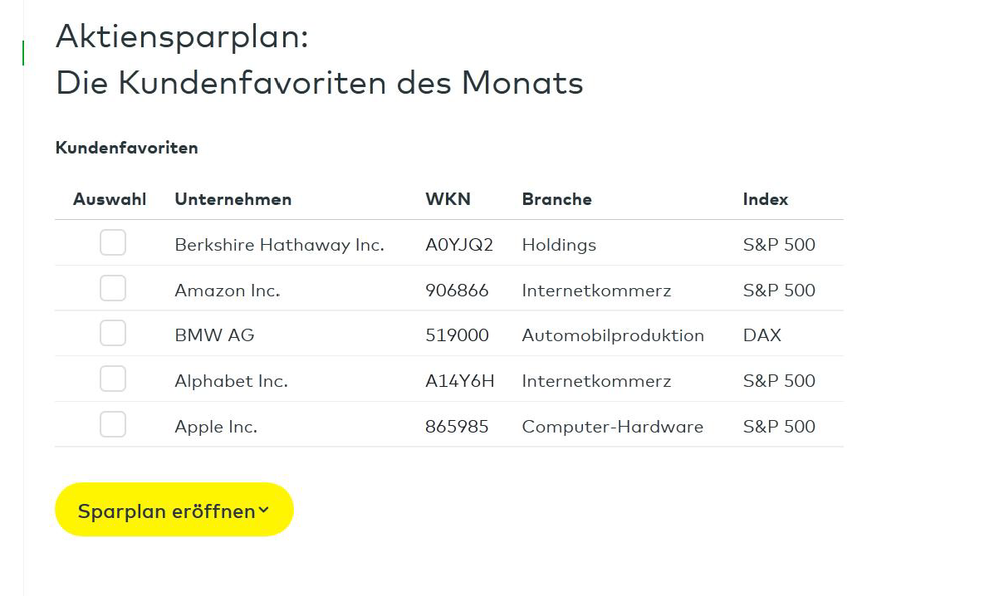Click the Automobilproduktion branch cell

pyautogui.click(x=613, y=336)
